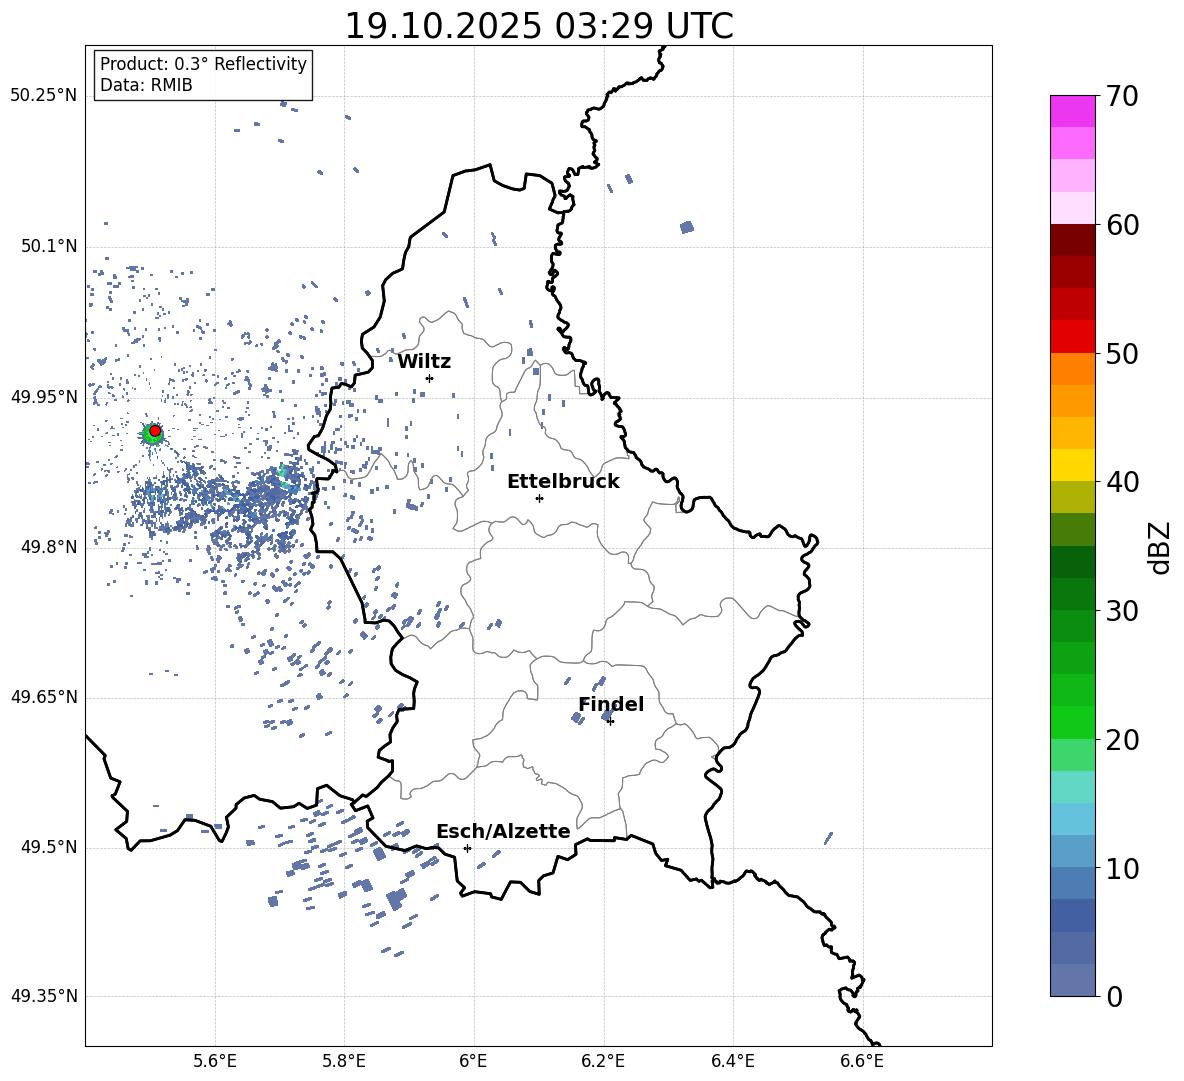This screenshot has width=1184, height=1081.
Task: Click the title 19.10.2025 03:29 UTC
Action: [539, 26]
